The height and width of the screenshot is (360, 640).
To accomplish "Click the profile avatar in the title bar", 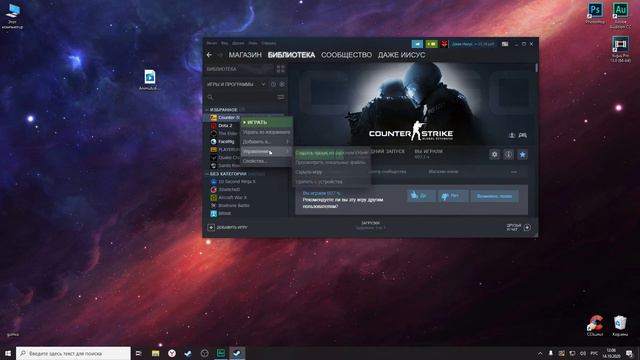I will pos(444,44).
